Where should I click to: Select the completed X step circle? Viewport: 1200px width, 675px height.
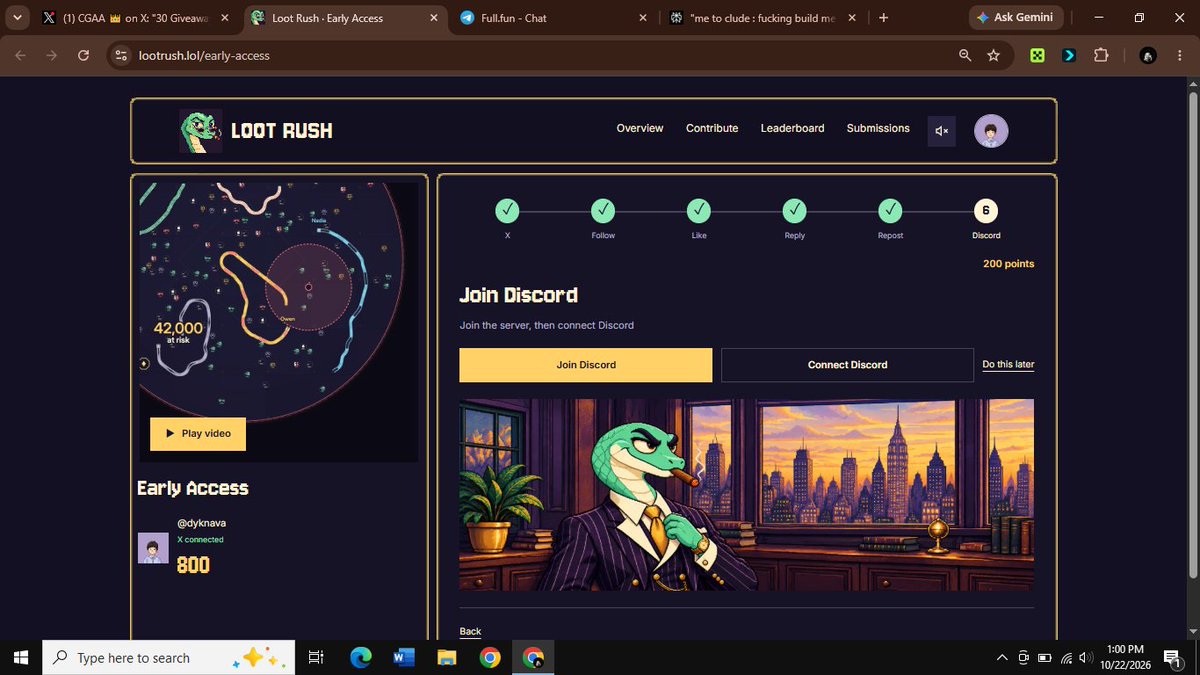507,211
